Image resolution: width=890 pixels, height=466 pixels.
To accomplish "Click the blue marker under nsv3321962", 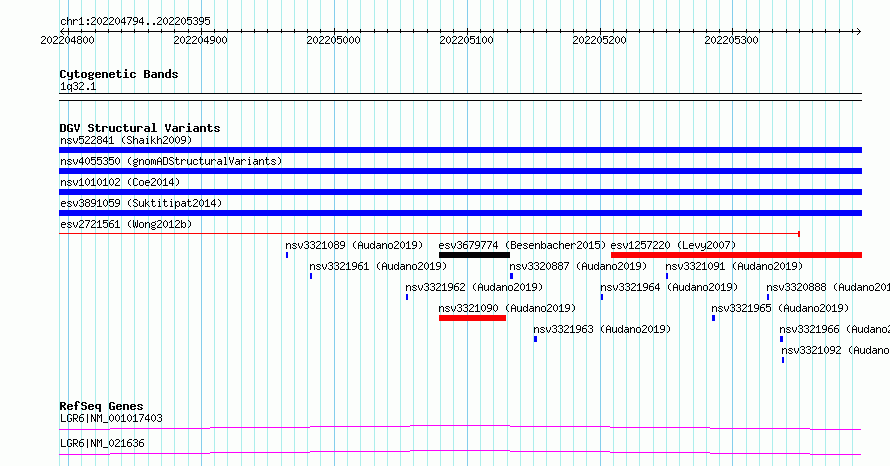I will coord(407,297).
